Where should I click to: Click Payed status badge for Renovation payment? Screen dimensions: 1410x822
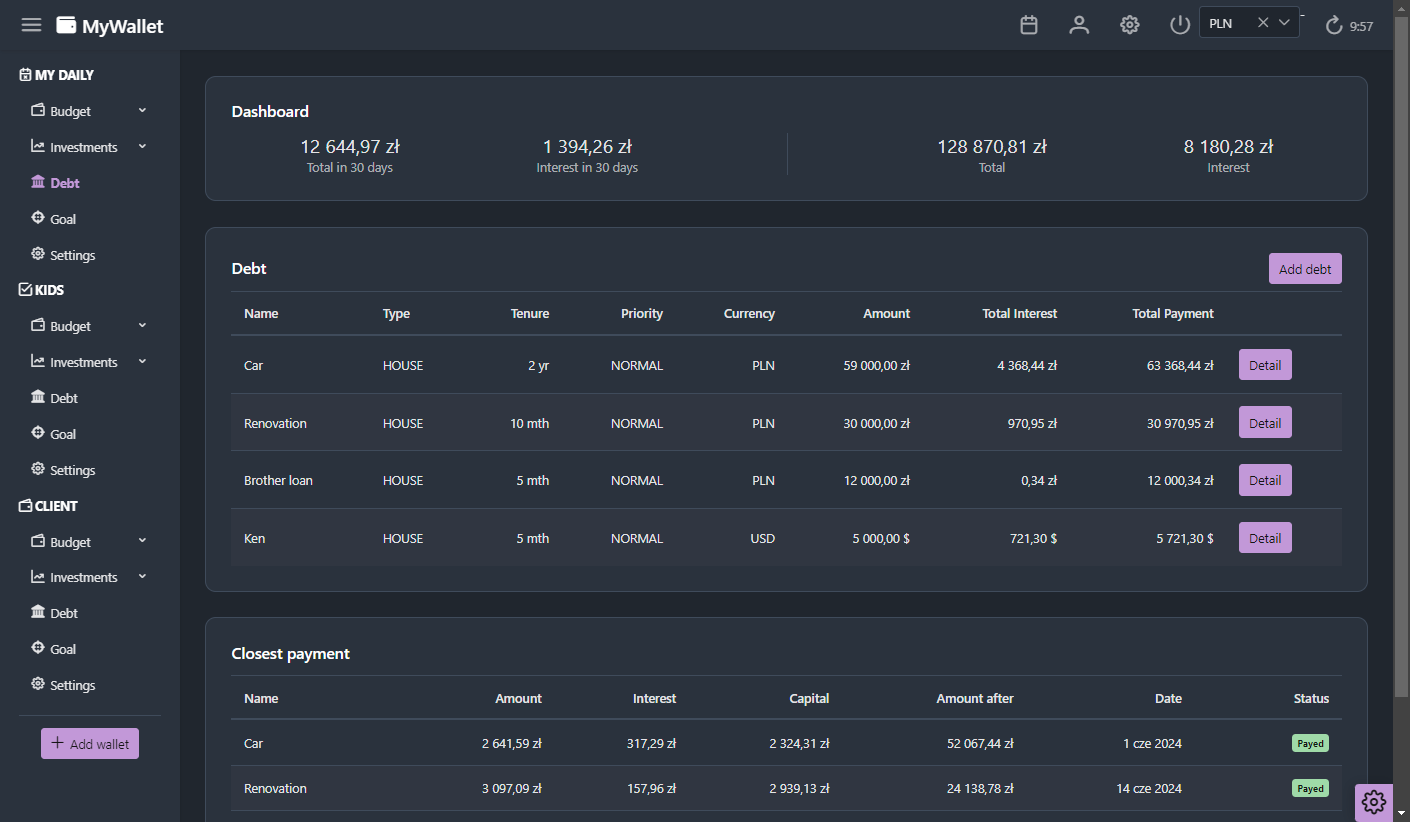1310,789
